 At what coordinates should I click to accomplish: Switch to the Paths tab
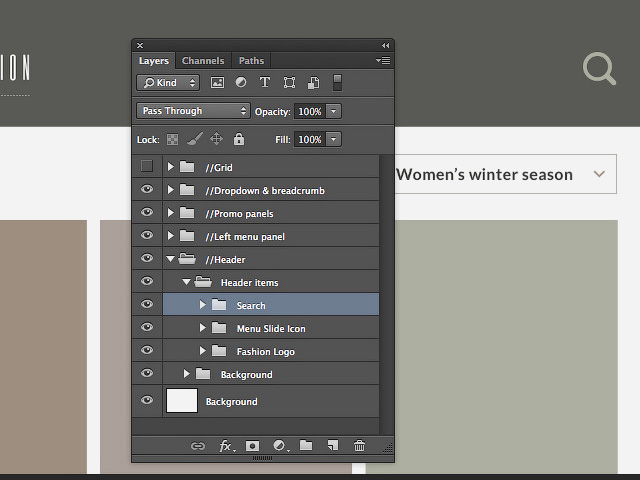tap(251, 61)
